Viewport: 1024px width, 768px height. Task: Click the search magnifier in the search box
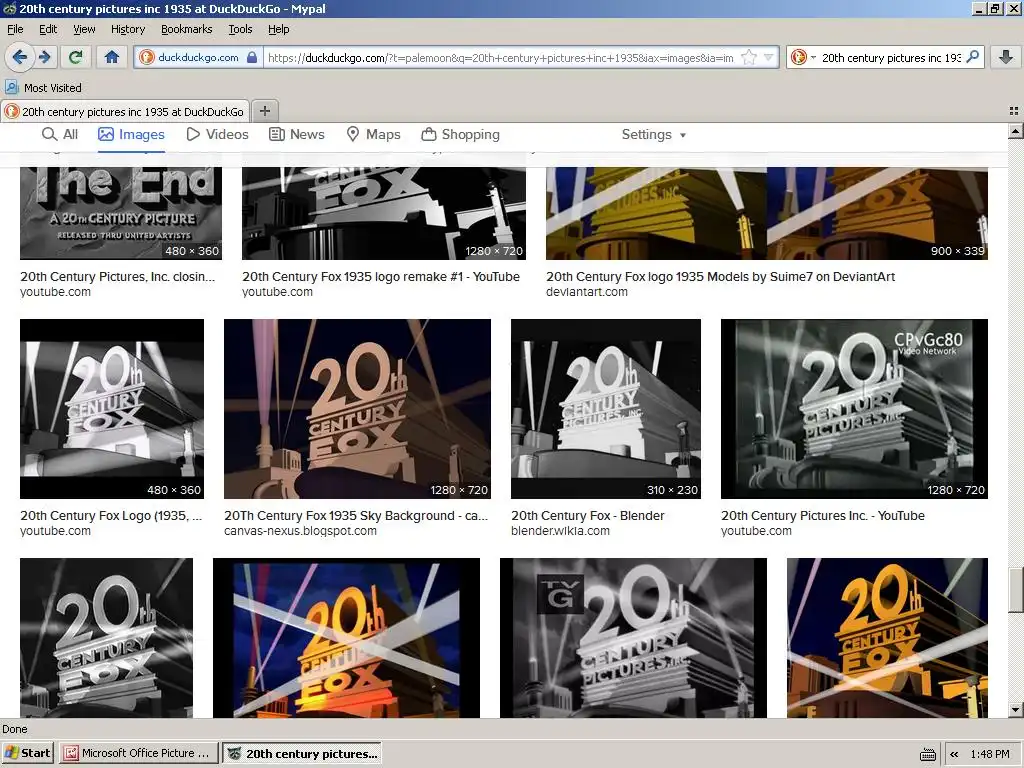[972, 57]
